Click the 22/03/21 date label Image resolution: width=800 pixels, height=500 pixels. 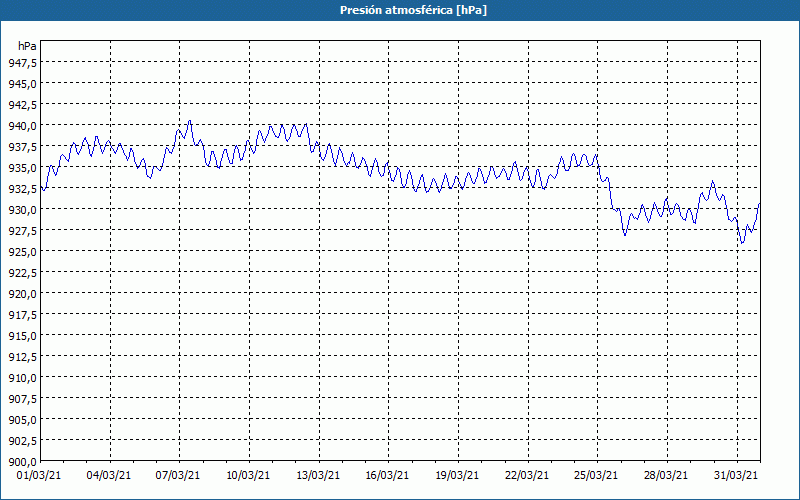[527, 475]
